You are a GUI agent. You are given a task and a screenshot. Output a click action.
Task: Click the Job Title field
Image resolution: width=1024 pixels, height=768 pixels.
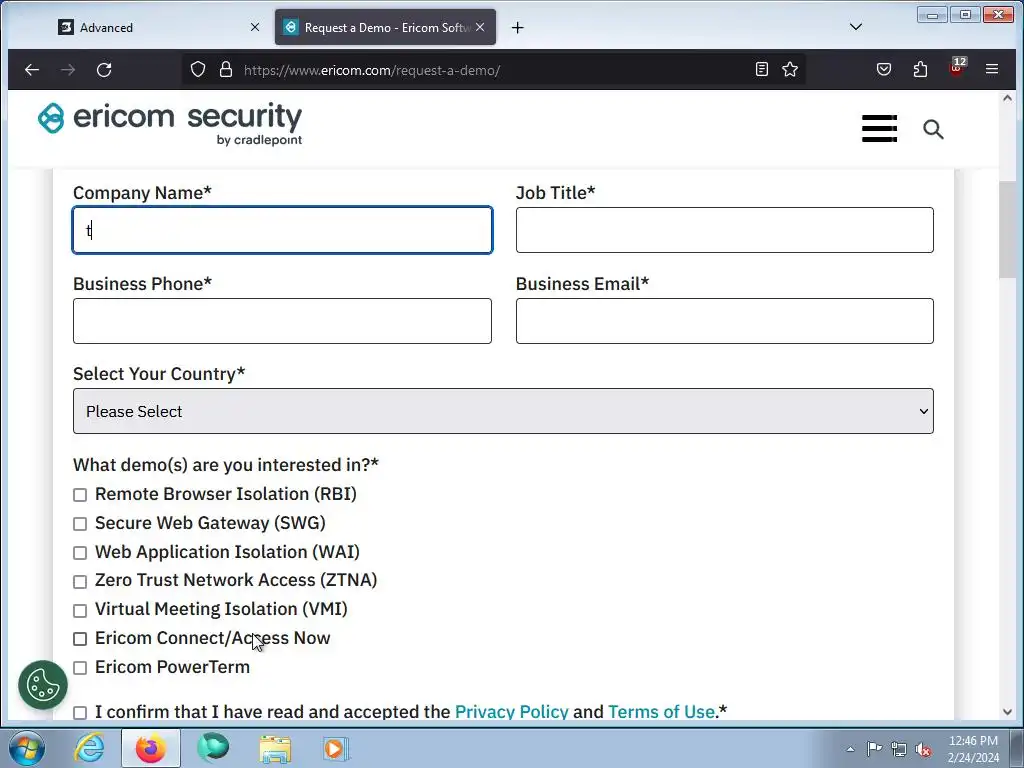(724, 230)
